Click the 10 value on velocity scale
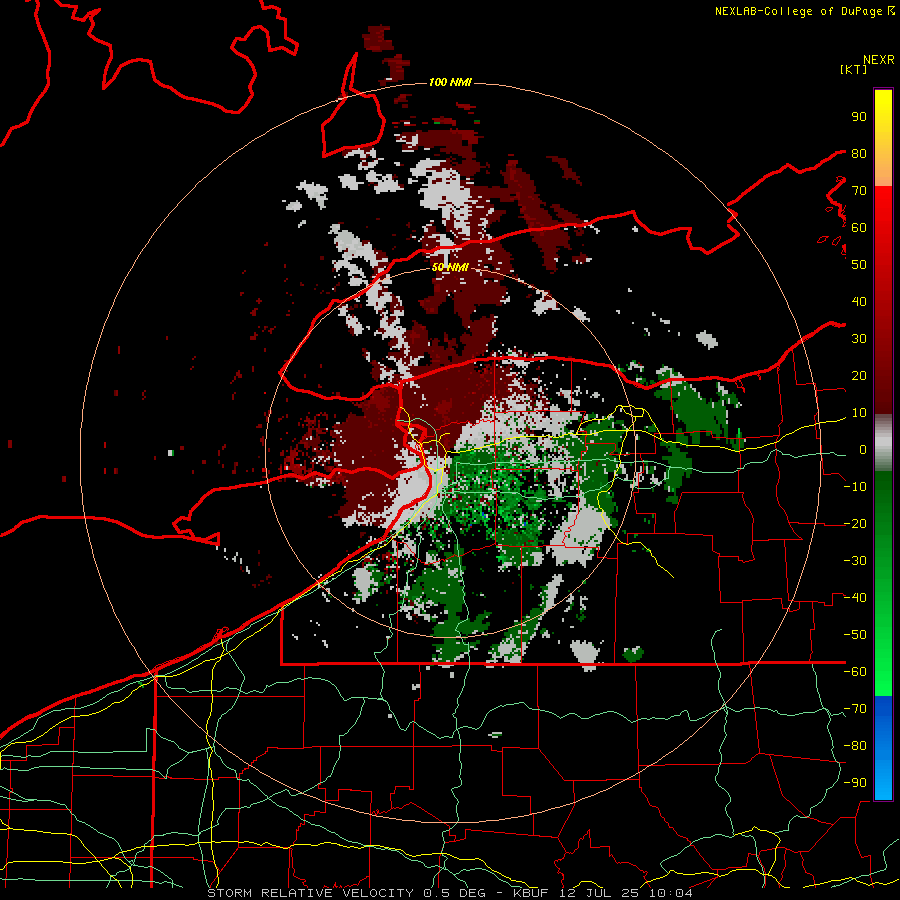The width and height of the screenshot is (900, 900). [x=859, y=413]
